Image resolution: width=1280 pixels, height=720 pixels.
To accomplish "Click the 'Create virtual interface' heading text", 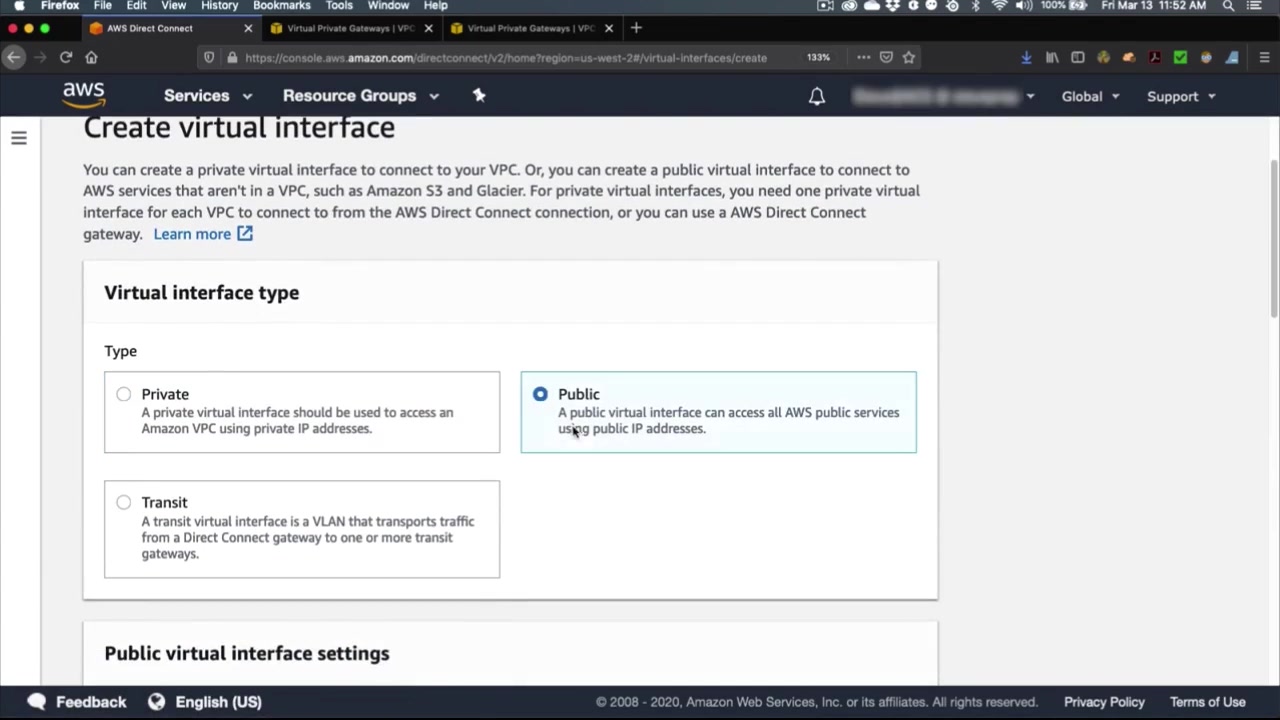I will pos(239,128).
